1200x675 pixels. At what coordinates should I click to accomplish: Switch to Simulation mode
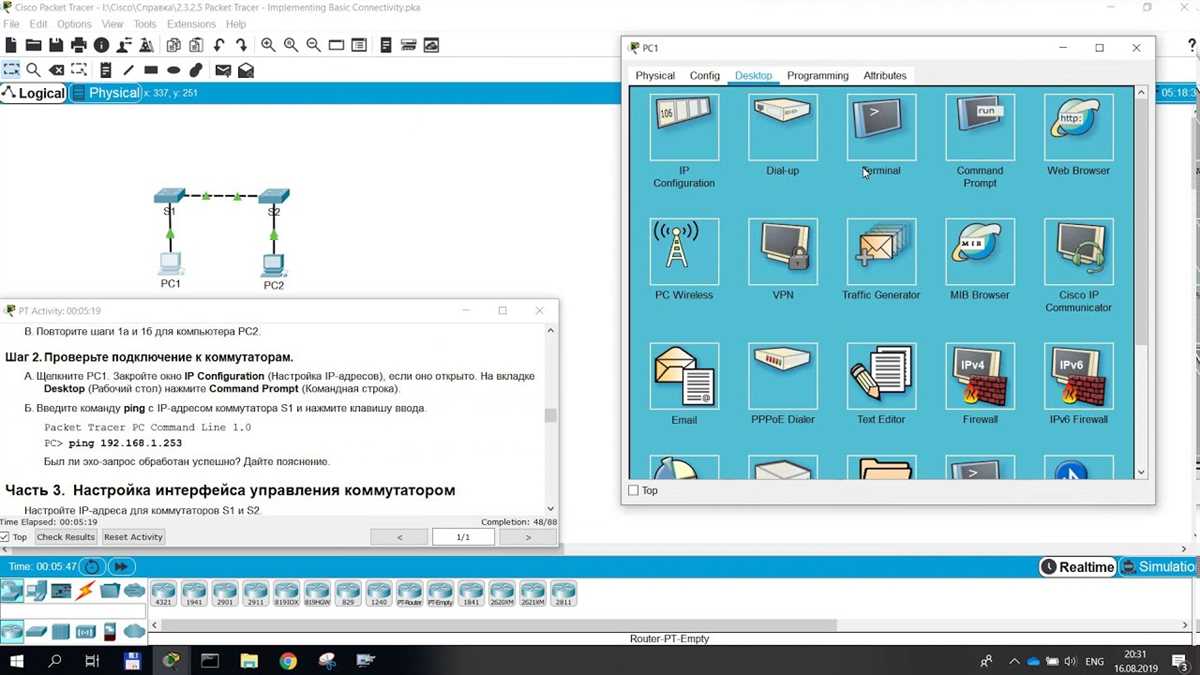1160,567
